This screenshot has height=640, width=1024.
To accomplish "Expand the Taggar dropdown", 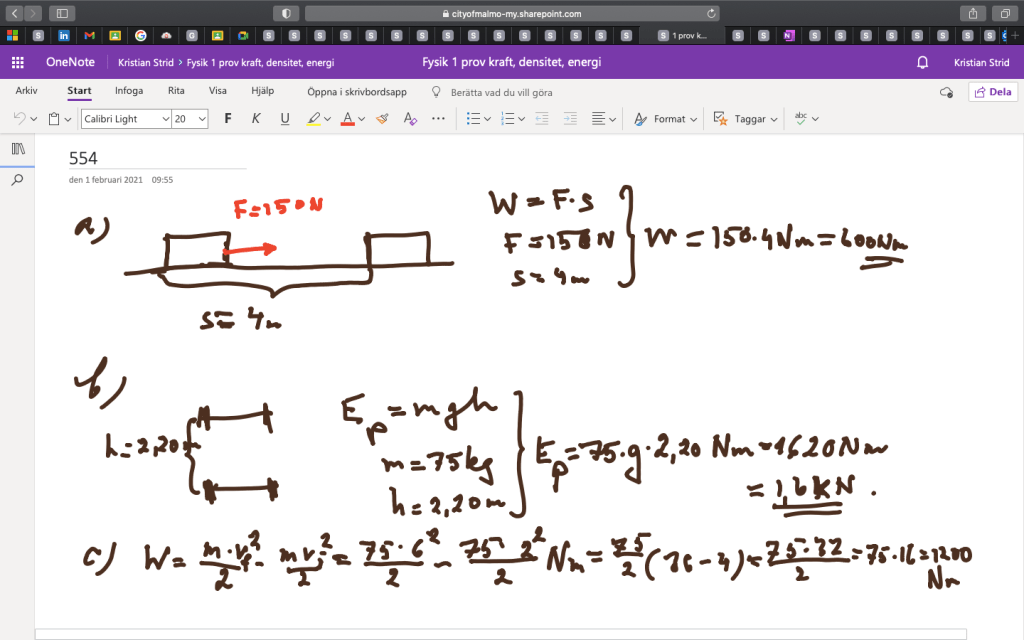I will pos(745,118).
